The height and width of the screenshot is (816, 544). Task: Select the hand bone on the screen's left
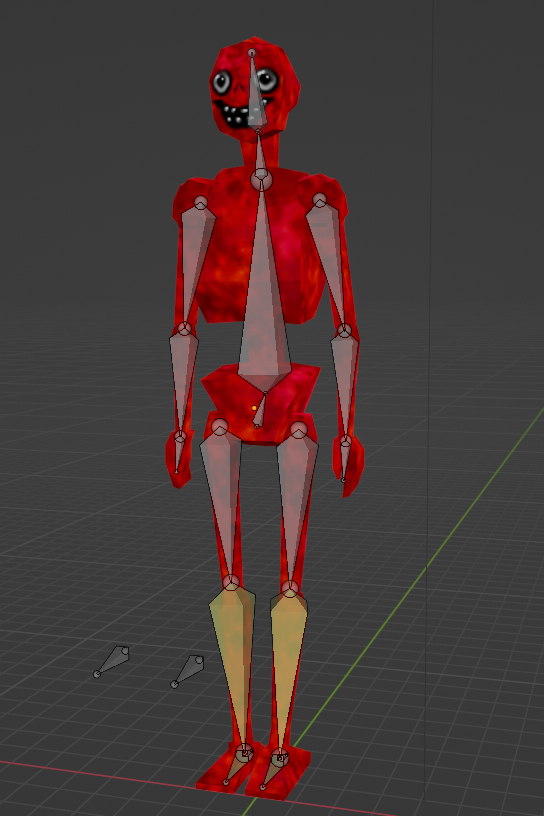[179, 454]
